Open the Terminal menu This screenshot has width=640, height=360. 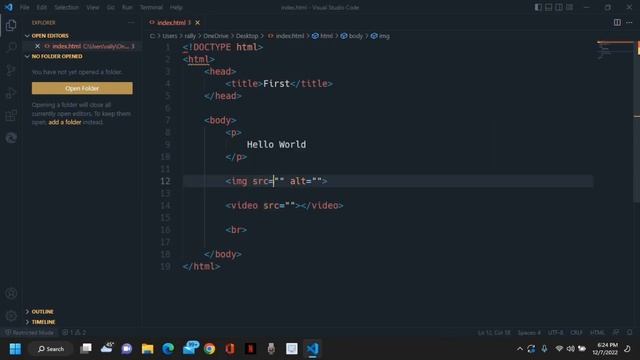point(151,7)
